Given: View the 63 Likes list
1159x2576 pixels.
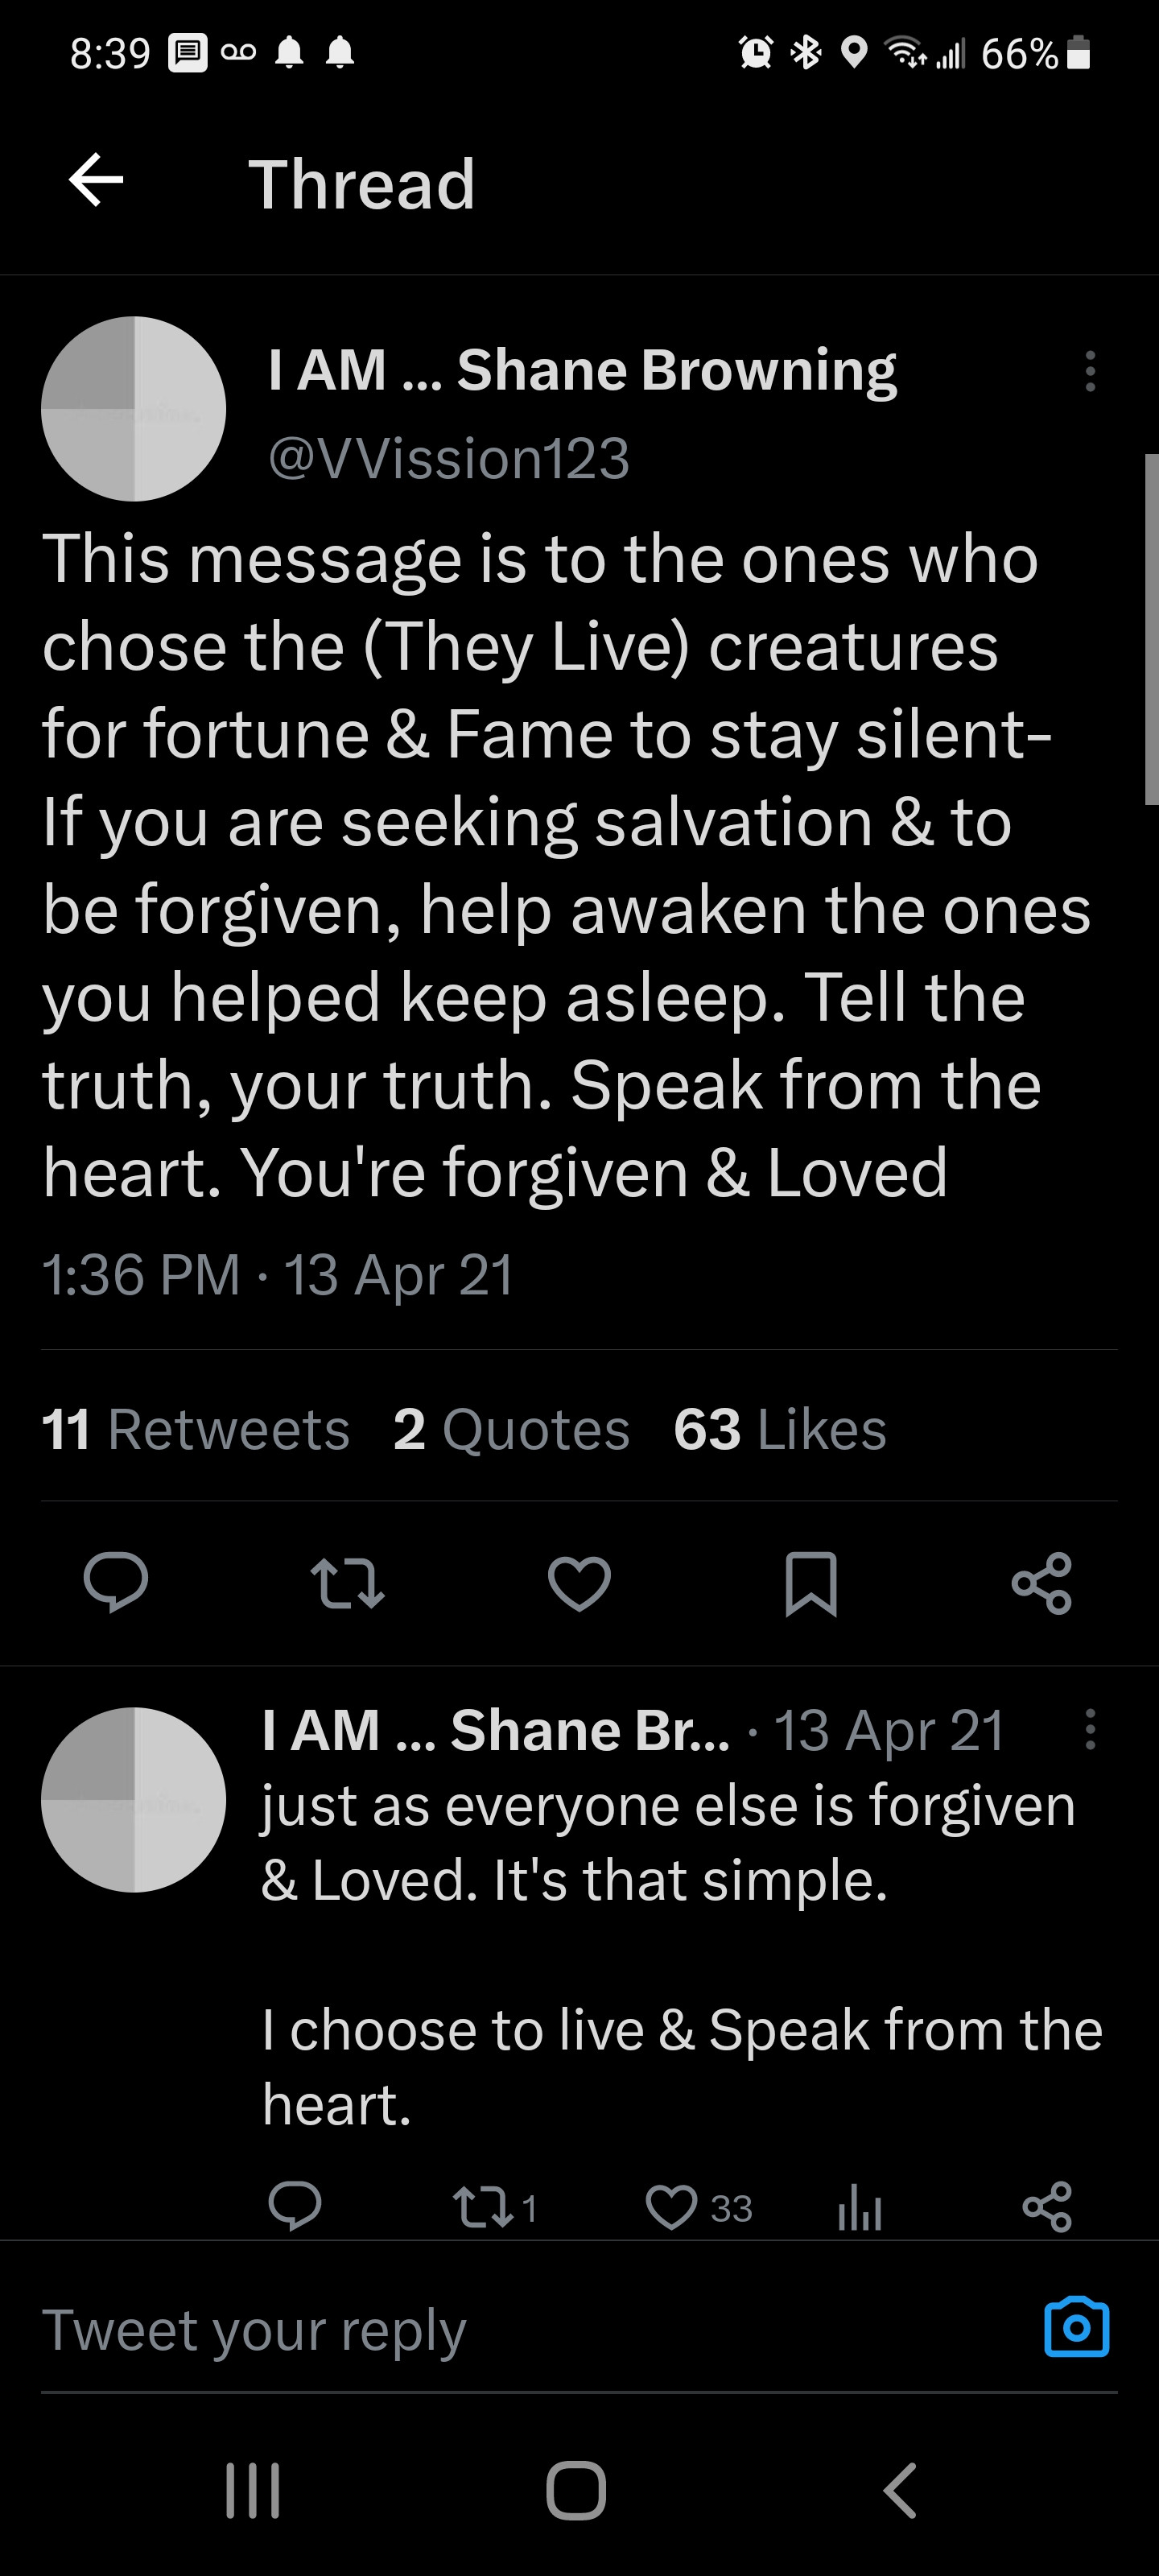Looking at the screenshot, I should point(780,1428).
